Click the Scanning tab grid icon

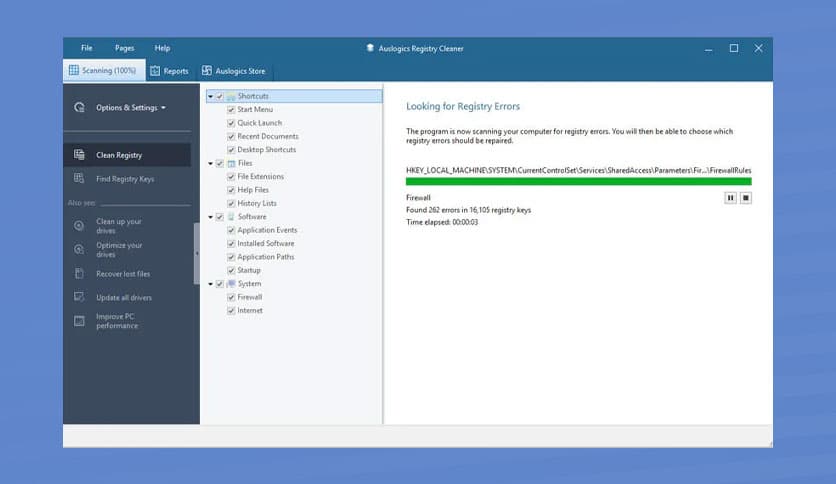[74, 70]
